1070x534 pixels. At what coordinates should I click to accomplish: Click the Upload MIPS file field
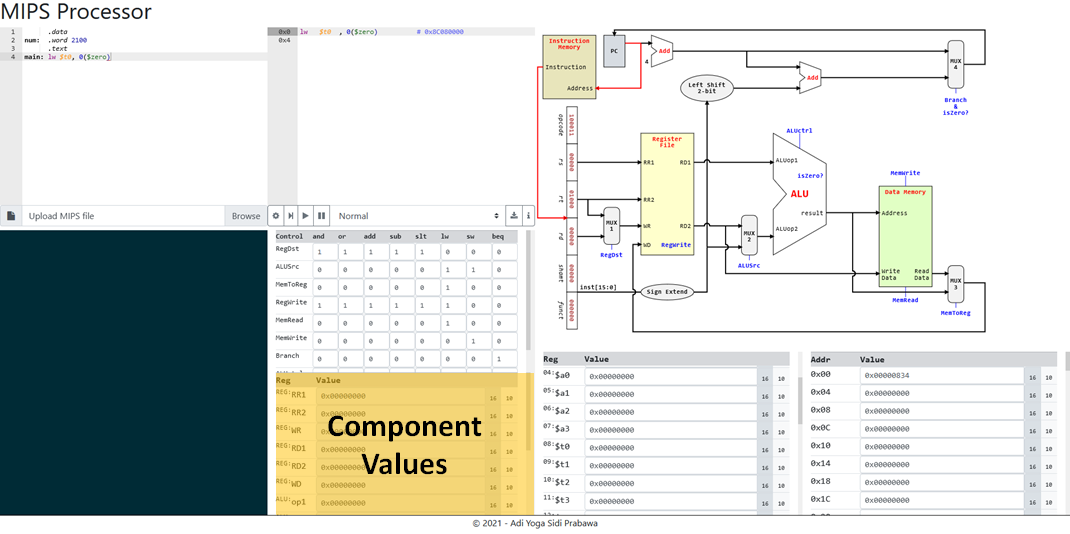point(123,216)
